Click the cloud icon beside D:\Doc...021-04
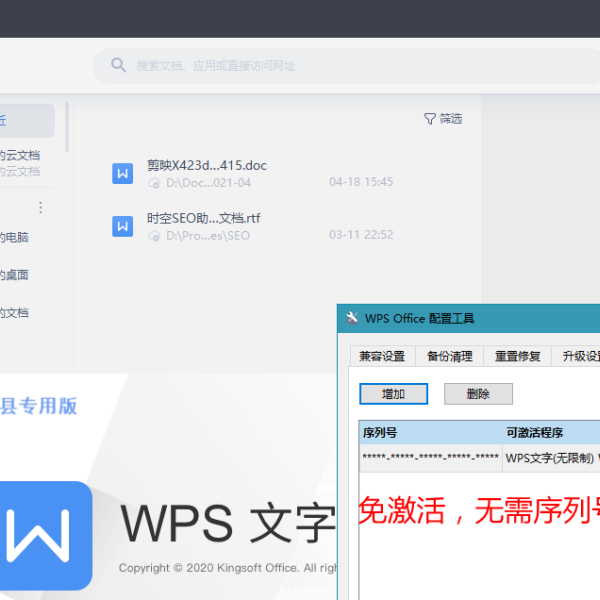 154,183
